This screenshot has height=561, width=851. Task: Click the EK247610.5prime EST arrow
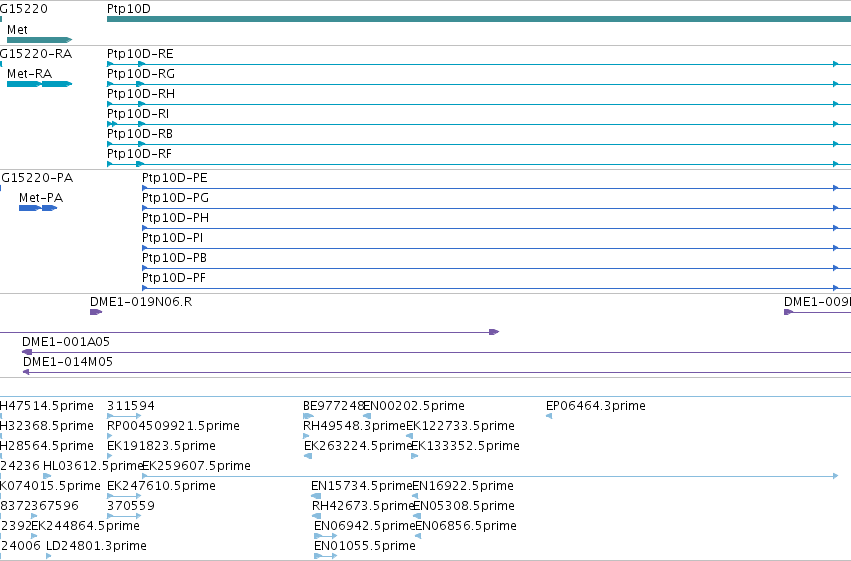pos(124,496)
